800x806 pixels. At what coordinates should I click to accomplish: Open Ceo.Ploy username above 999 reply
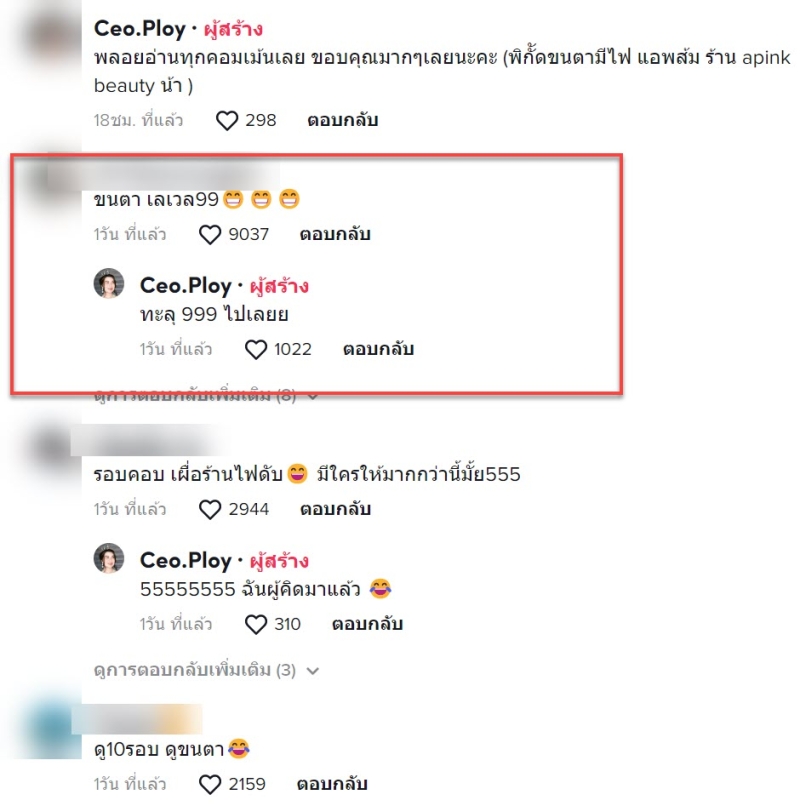click(x=186, y=285)
